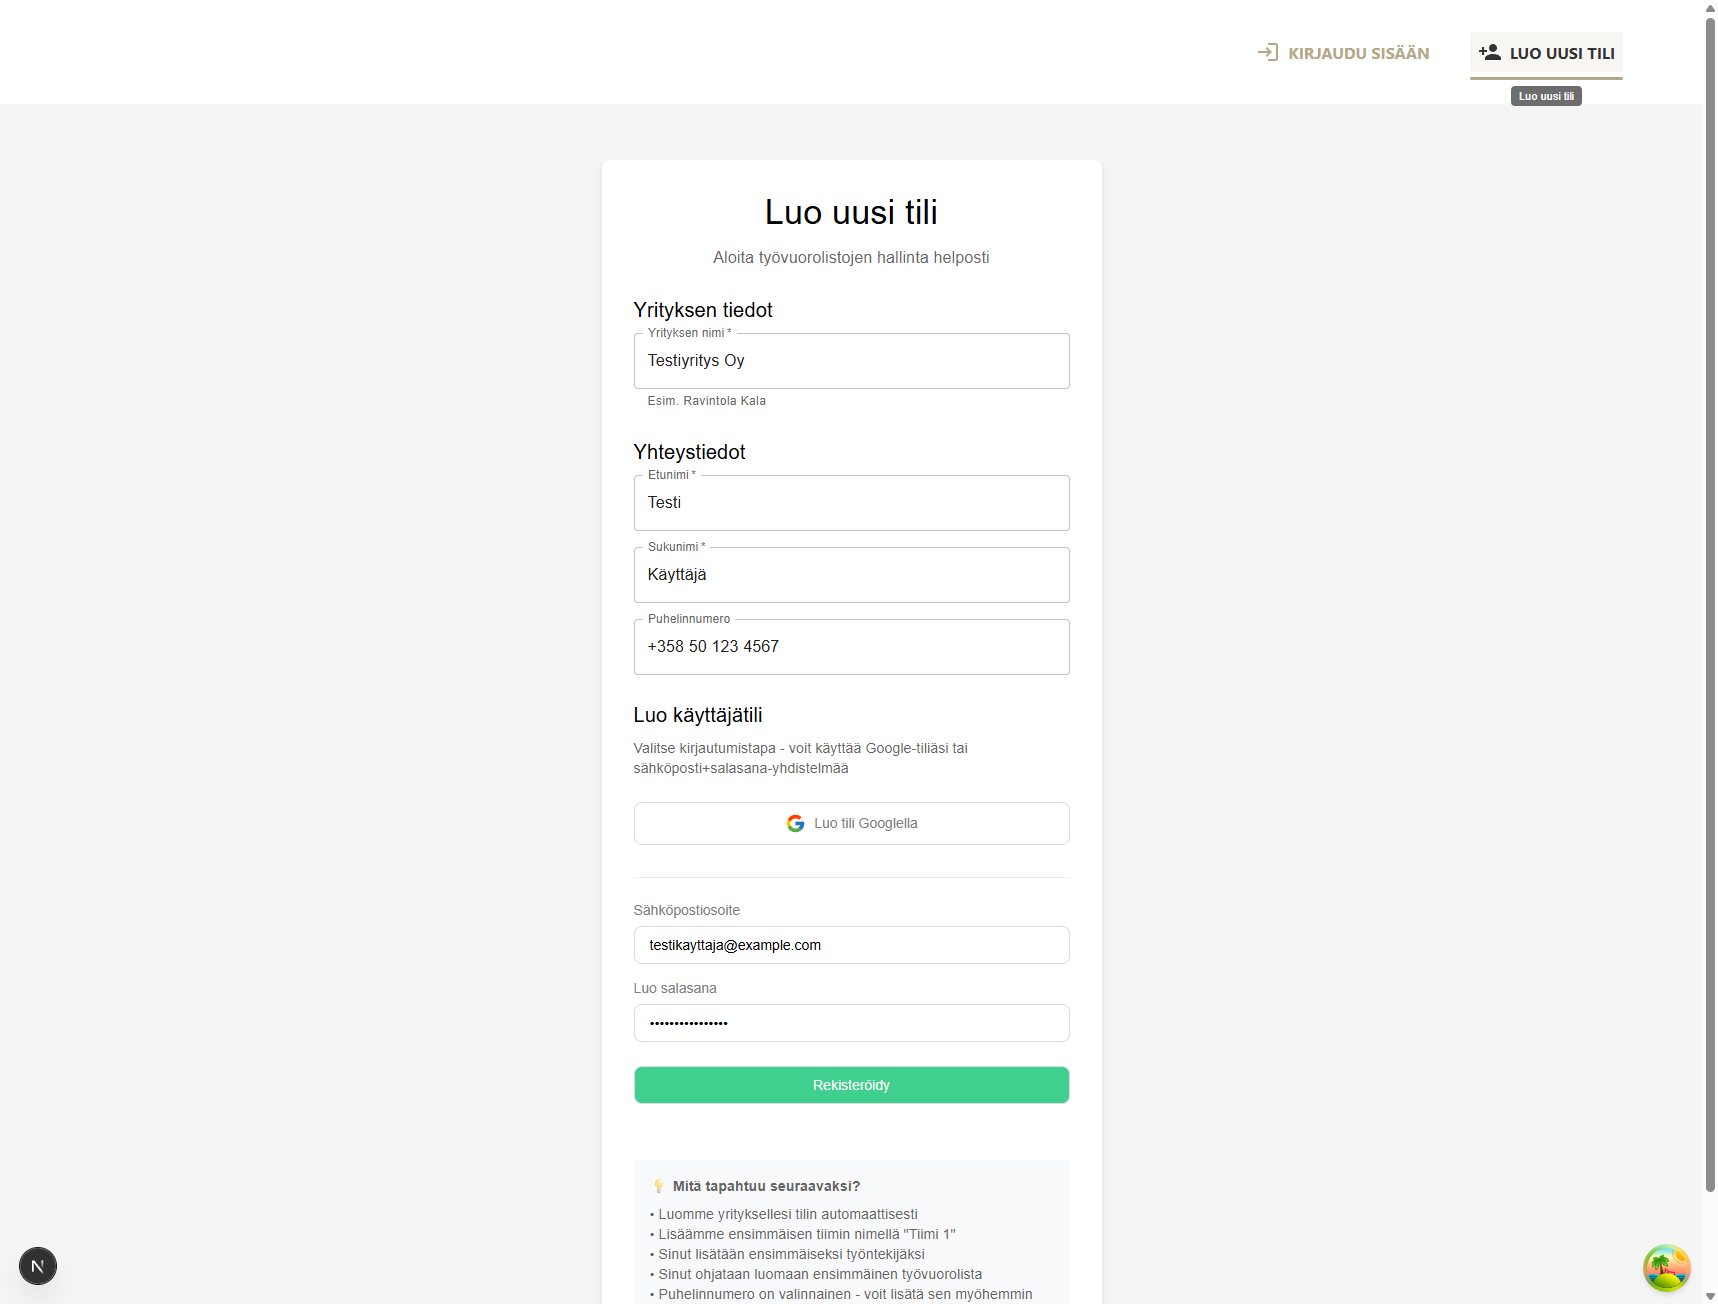Focus the Yrityksen nimi field

[851, 361]
